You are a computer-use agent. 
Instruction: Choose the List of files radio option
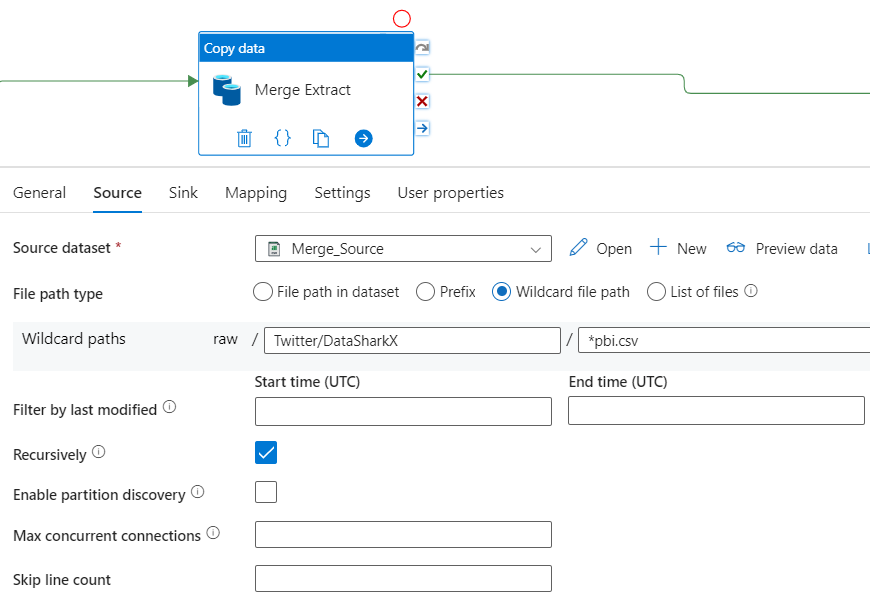[x=656, y=292]
